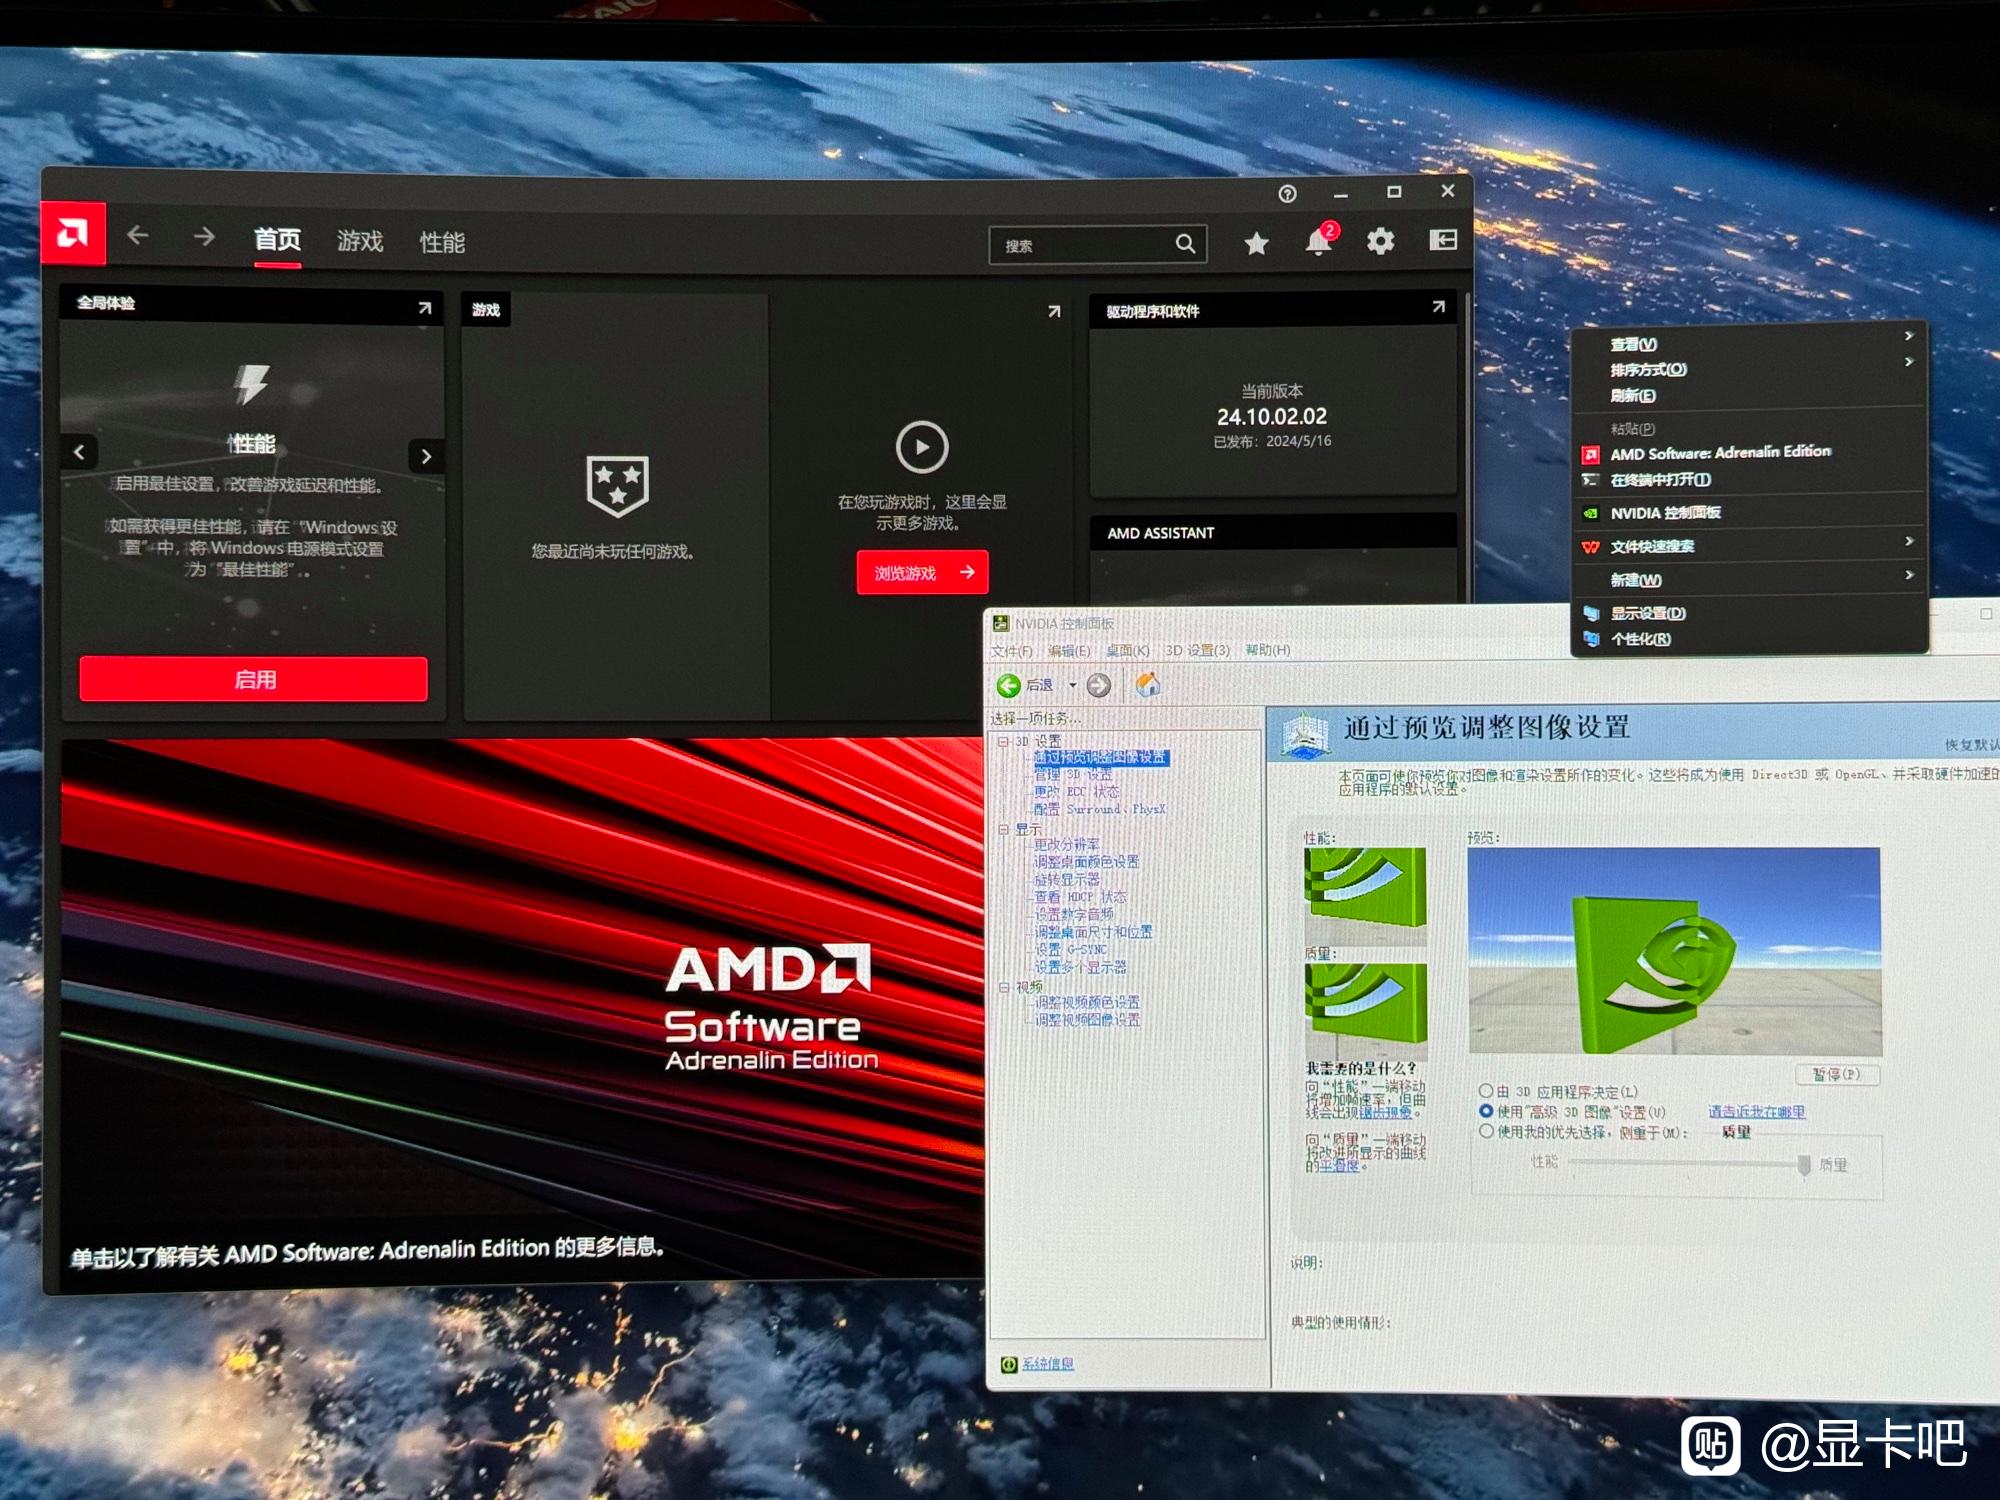Expand 新建(W) submenu in context menu
Viewport: 2000px width, 1500px height.
pos(1909,575)
